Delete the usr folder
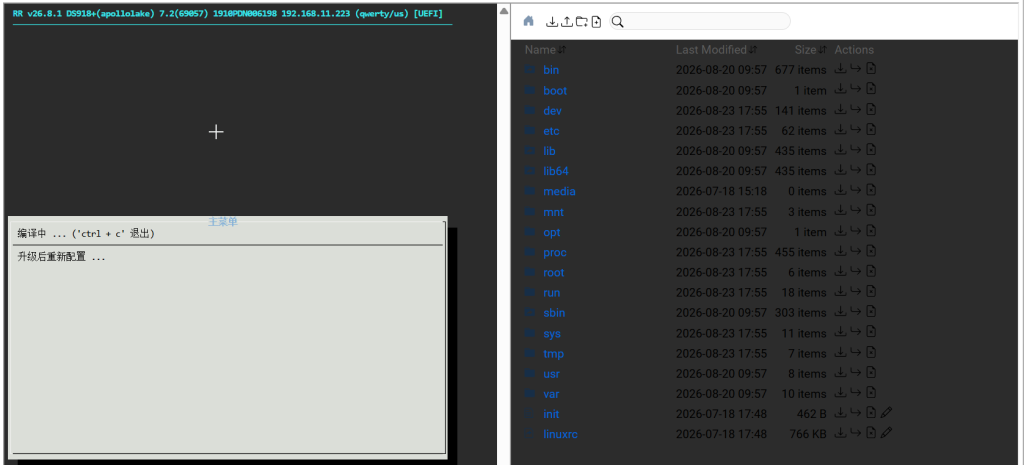This screenshot has width=1024, height=465. tap(871, 372)
